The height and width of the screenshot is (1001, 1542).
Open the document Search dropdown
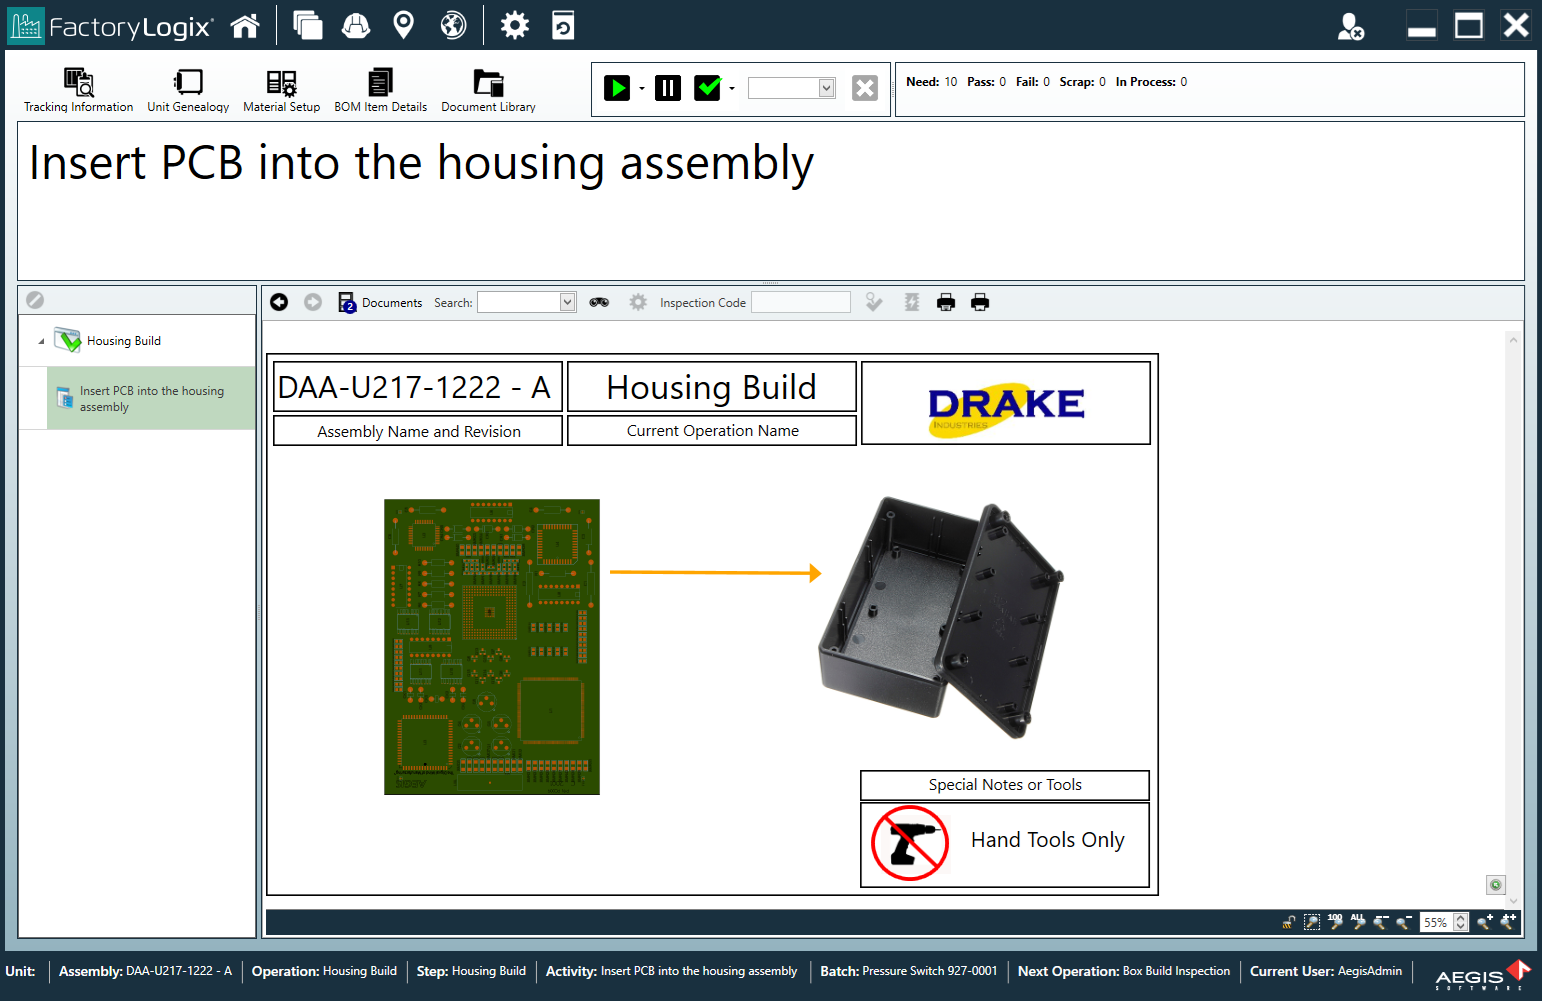[567, 302]
